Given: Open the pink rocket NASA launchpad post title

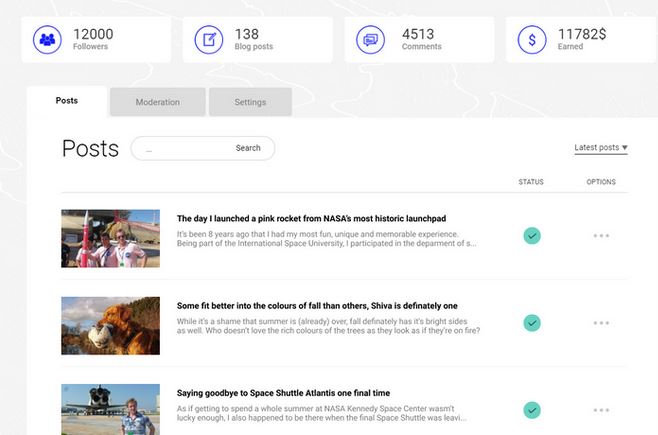Looking at the screenshot, I should click(x=311, y=219).
